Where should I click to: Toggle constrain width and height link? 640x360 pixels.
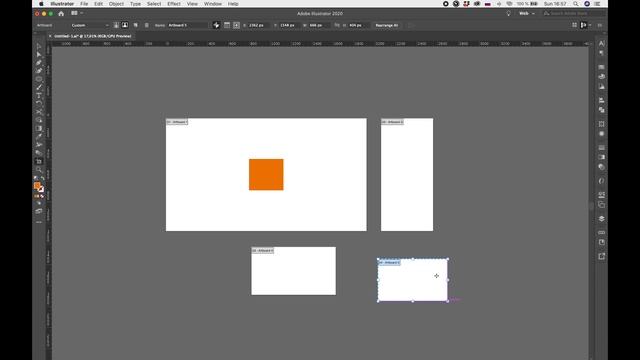[337, 25]
